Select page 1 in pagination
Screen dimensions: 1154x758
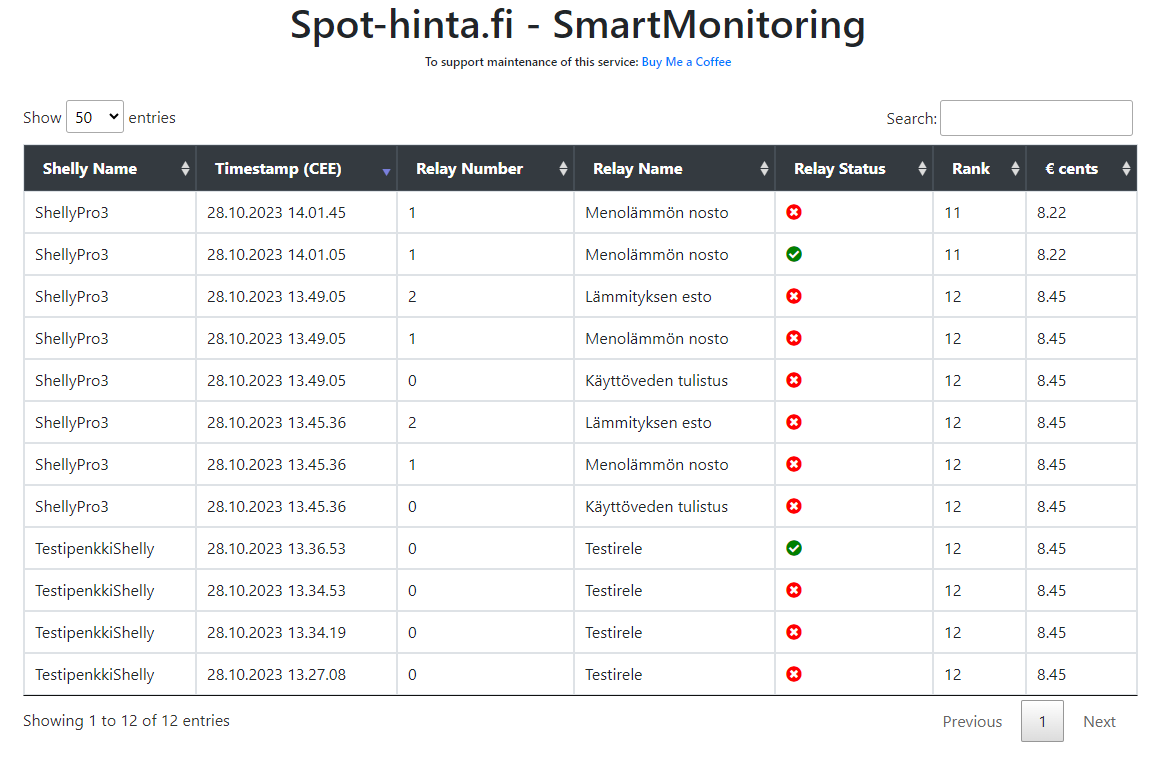(x=1042, y=722)
